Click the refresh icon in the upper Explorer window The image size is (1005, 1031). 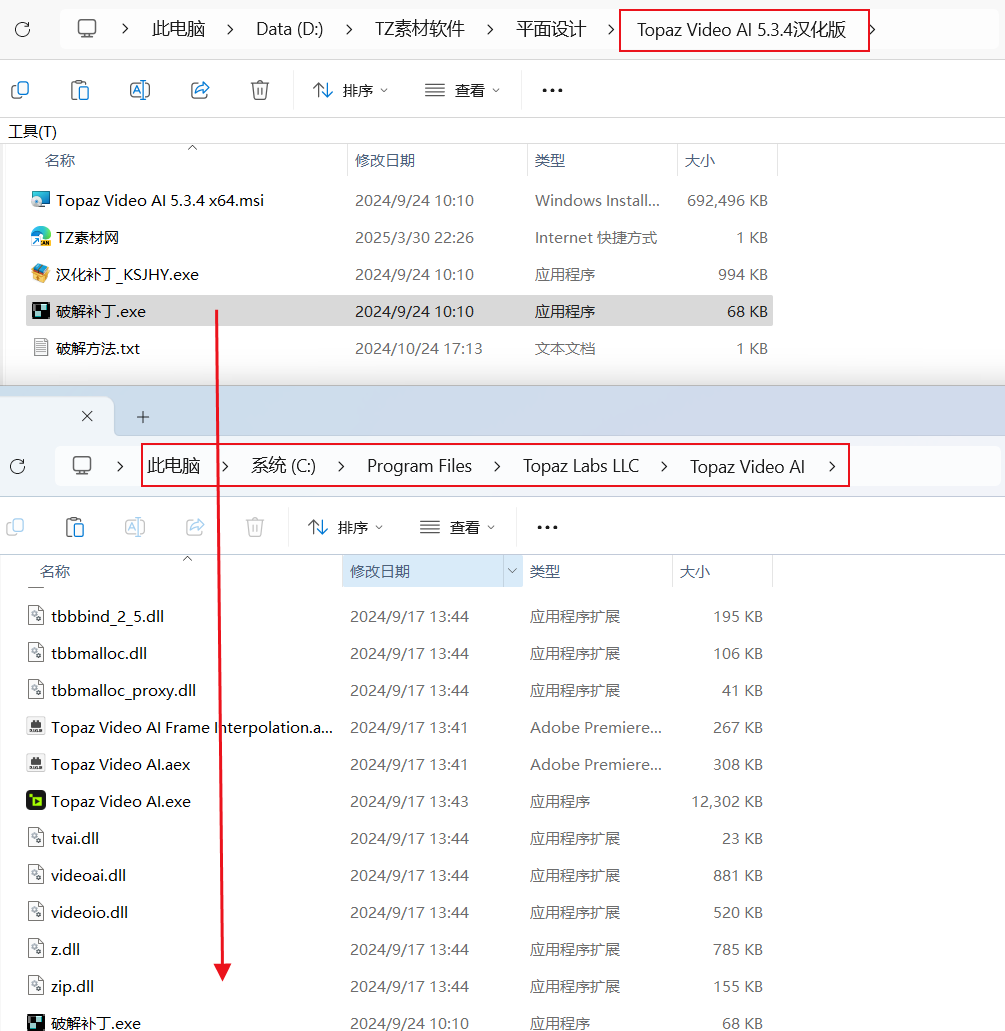(x=22, y=30)
